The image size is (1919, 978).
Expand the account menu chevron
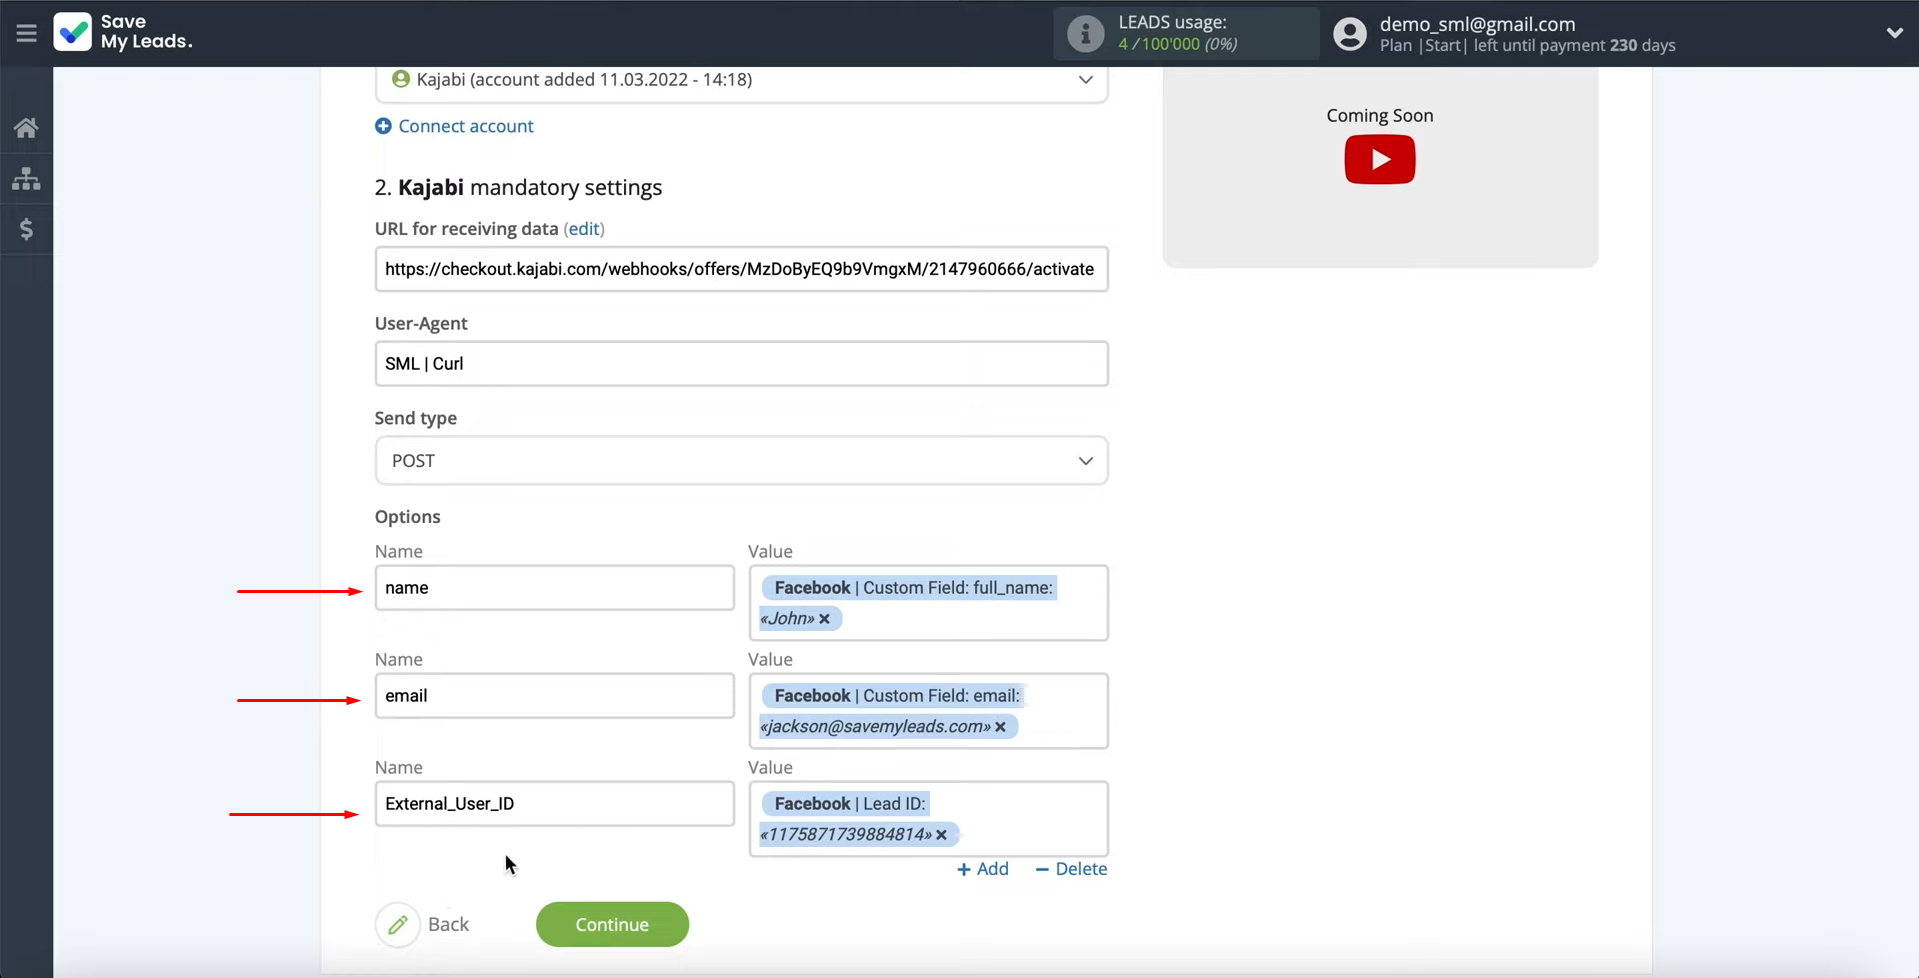tap(1894, 33)
